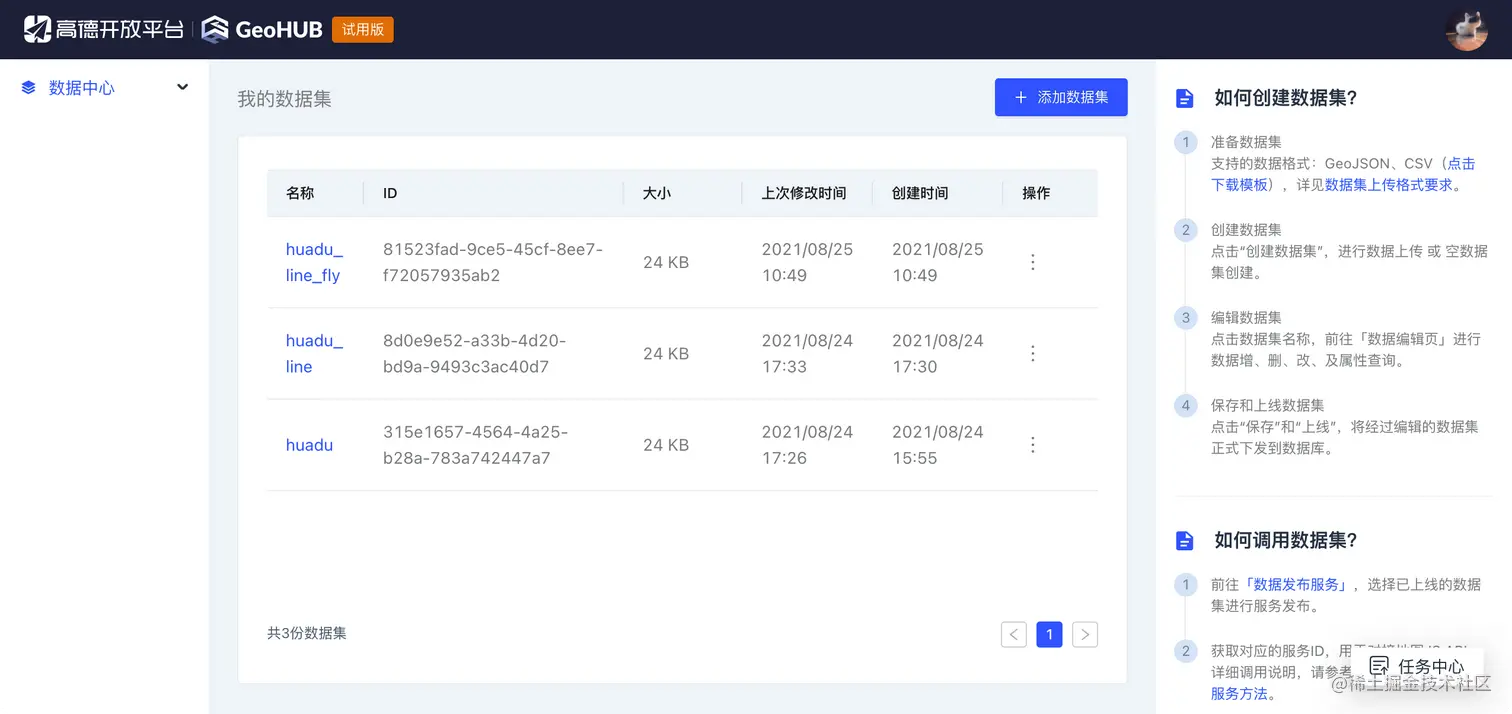Open more actions for huadu row
Viewport: 1512px width, 714px height.
pyautogui.click(x=1033, y=445)
